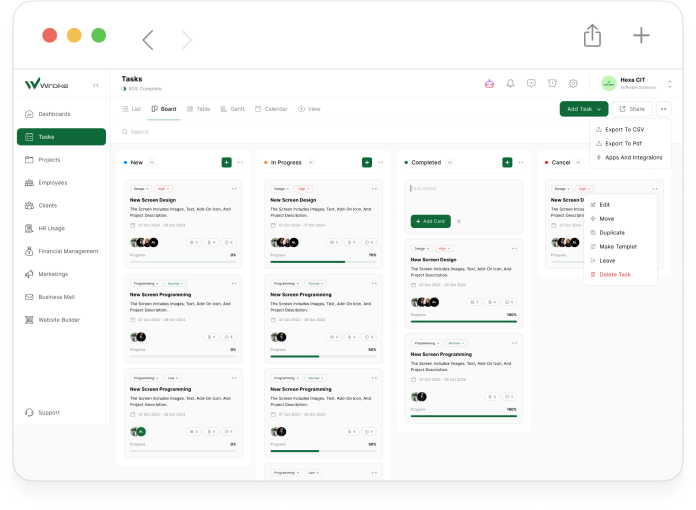Open Employees in sidebar
The height and width of the screenshot is (510, 696).
[x=61, y=182]
